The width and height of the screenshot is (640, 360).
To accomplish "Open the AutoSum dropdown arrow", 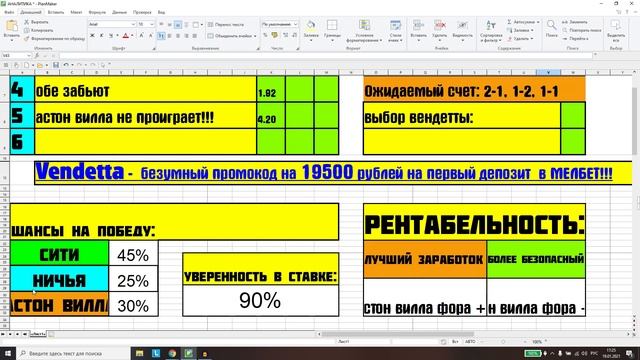I will 538,22.
